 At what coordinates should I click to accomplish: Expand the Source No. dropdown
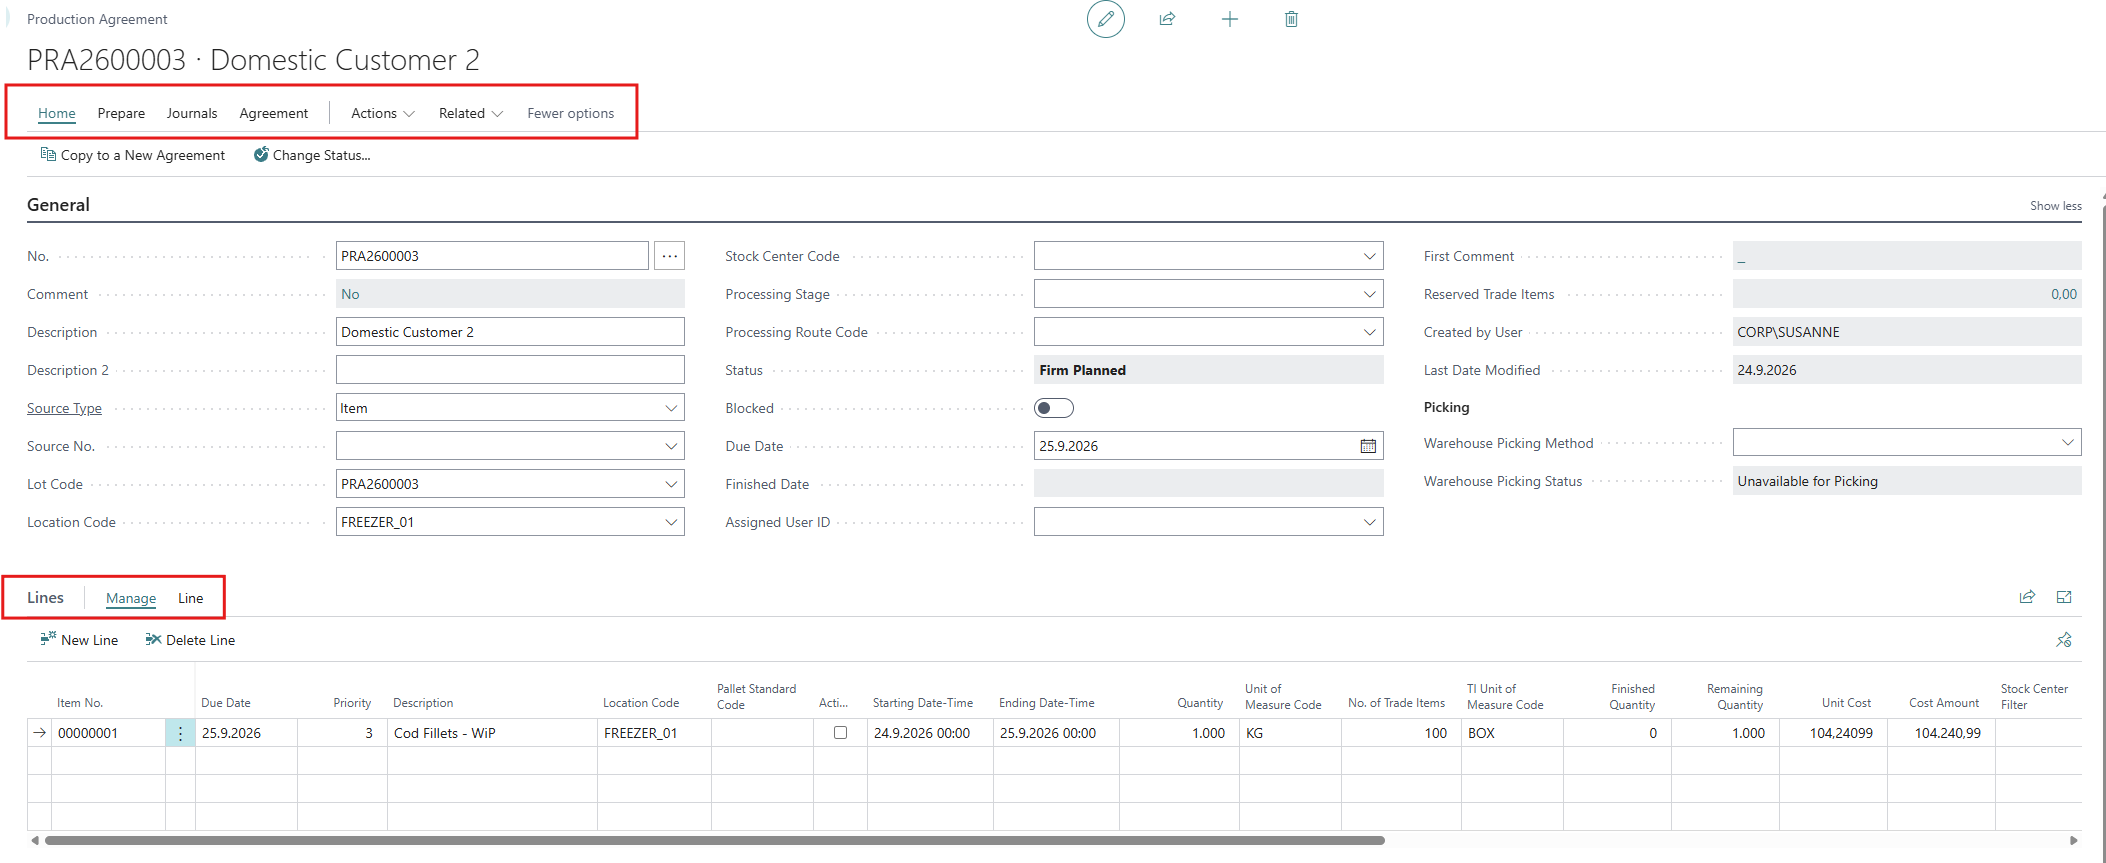tap(671, 446)
